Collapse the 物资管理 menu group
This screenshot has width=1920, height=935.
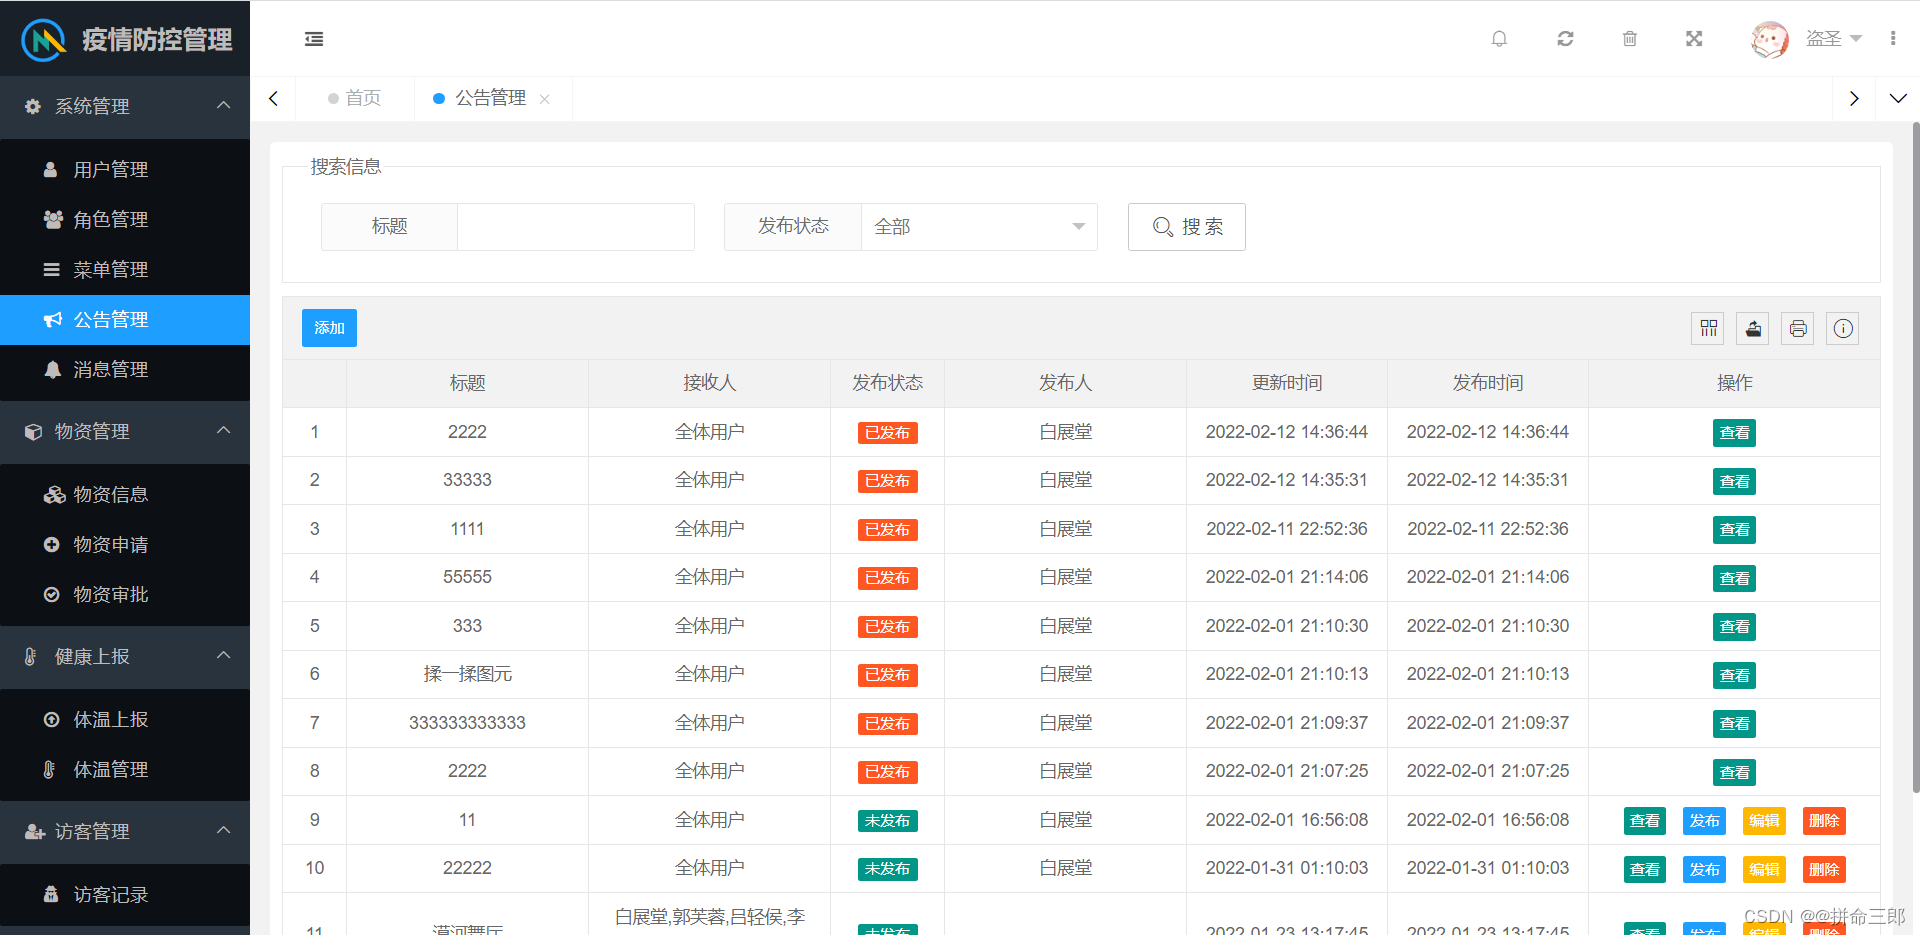coord(125,431)
